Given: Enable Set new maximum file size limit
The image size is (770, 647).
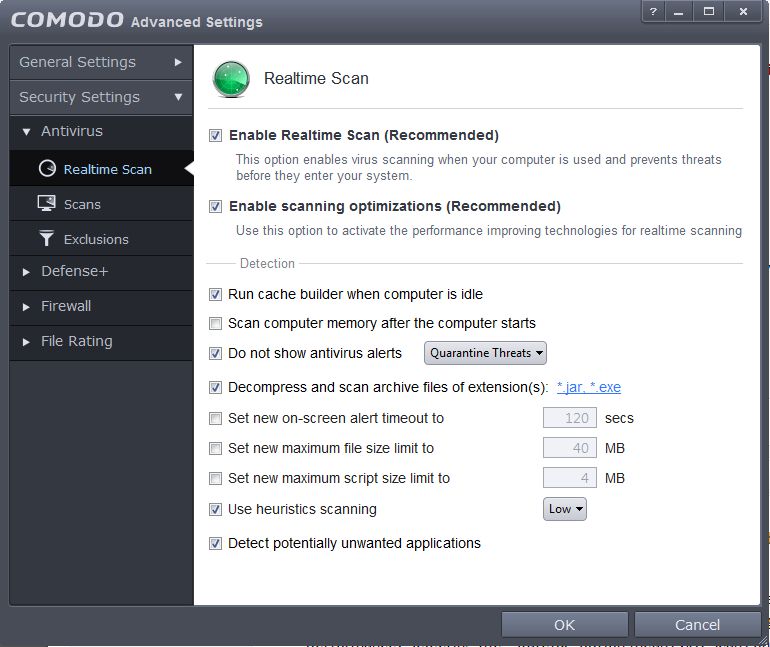Looking at the screenshot, I should pos(215,448).
